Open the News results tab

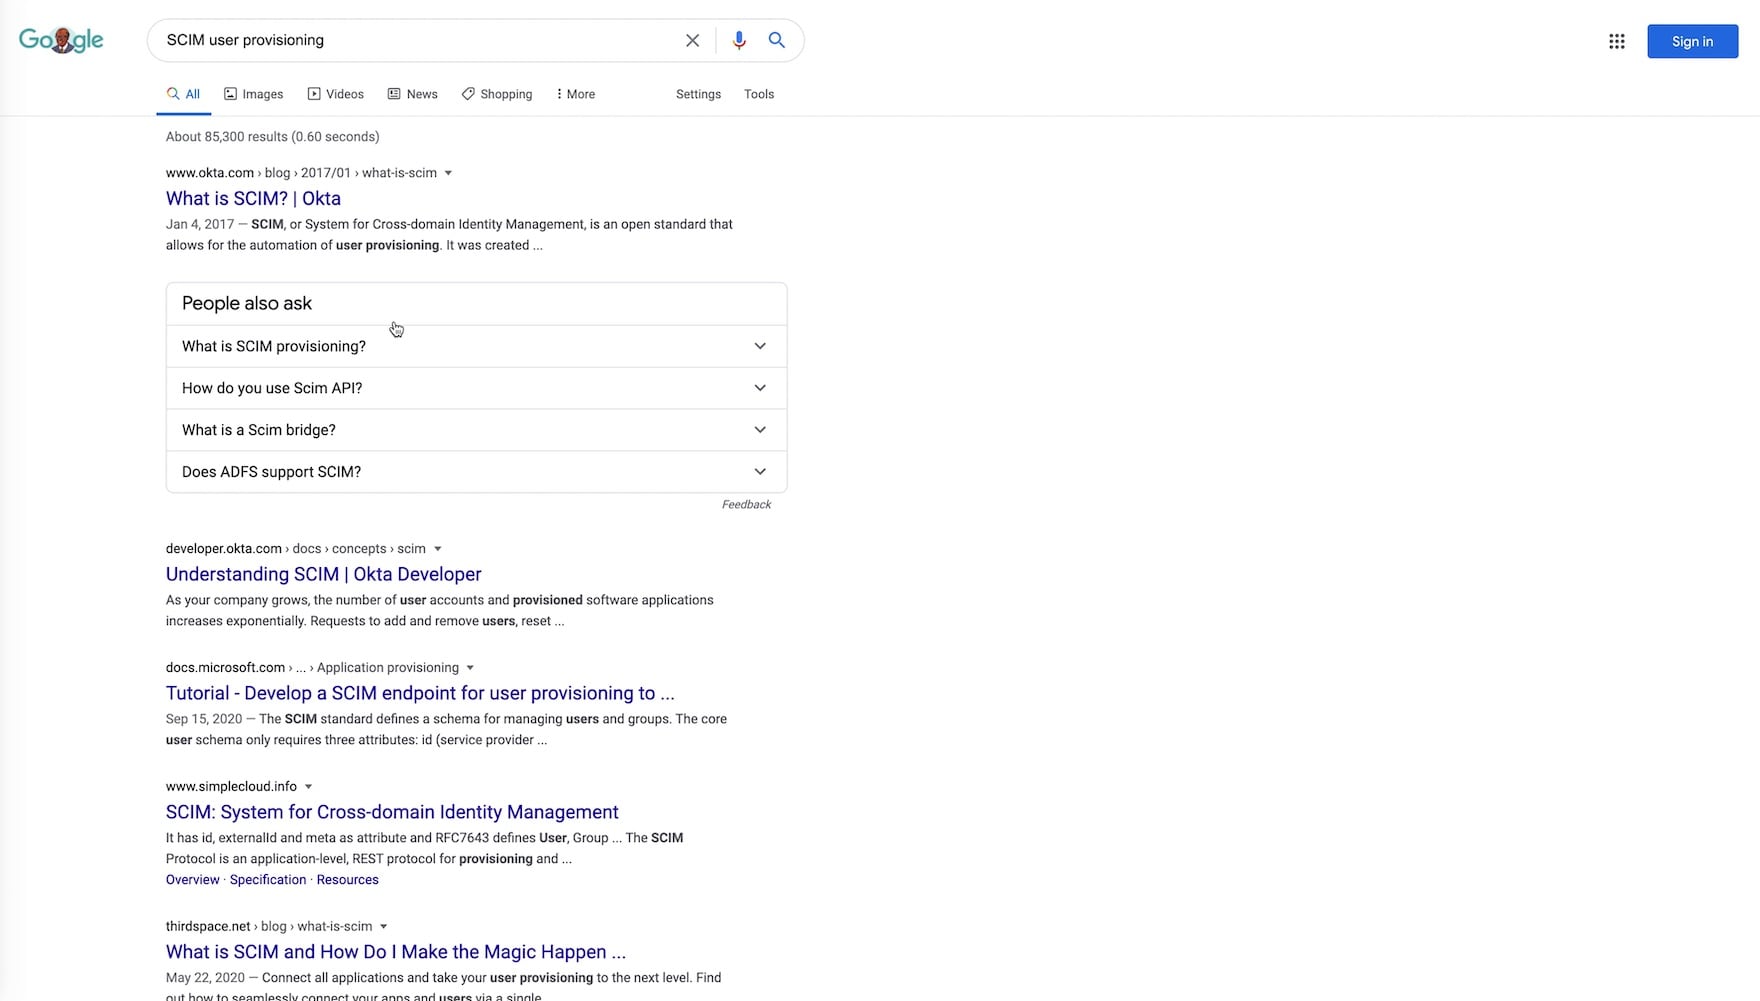(412, 94)
